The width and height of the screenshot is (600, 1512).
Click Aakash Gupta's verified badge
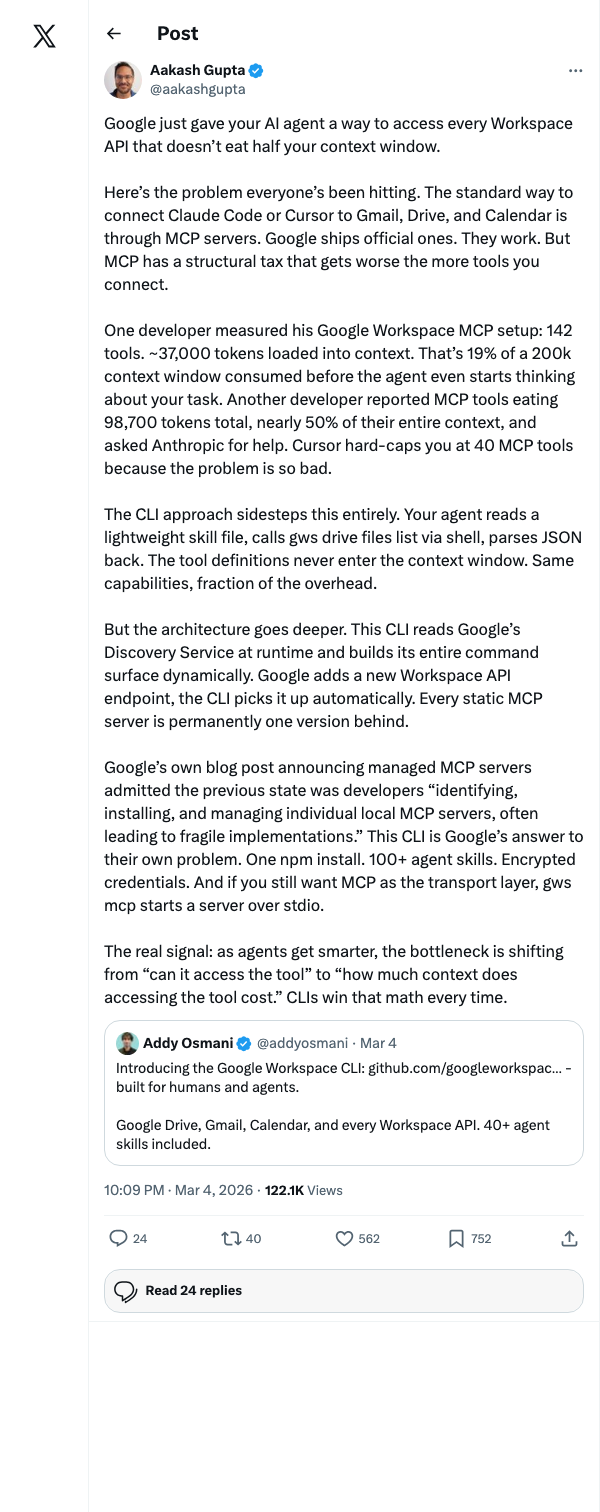pos(258,69)
